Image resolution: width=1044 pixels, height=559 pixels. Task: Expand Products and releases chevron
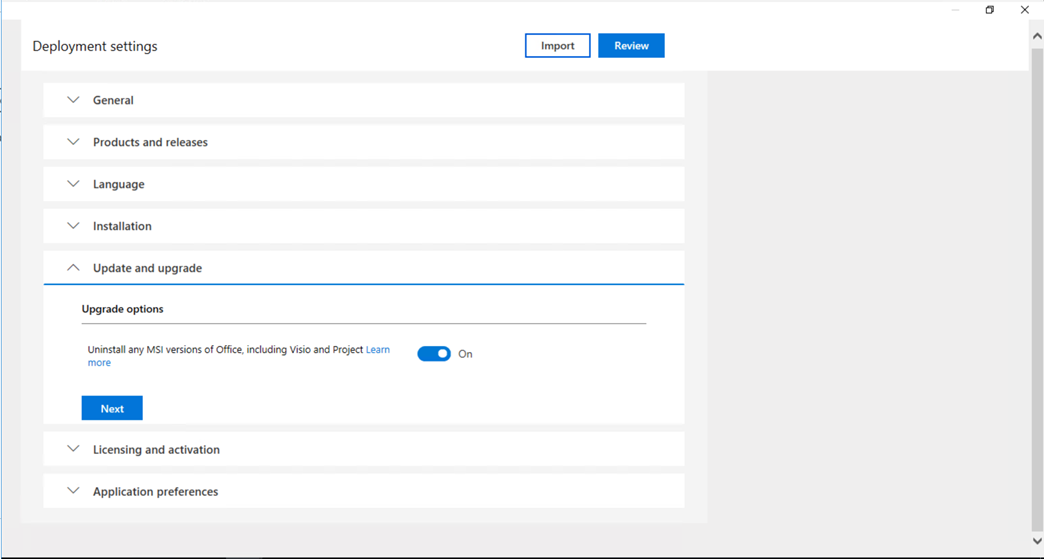[x=73, y=142]
